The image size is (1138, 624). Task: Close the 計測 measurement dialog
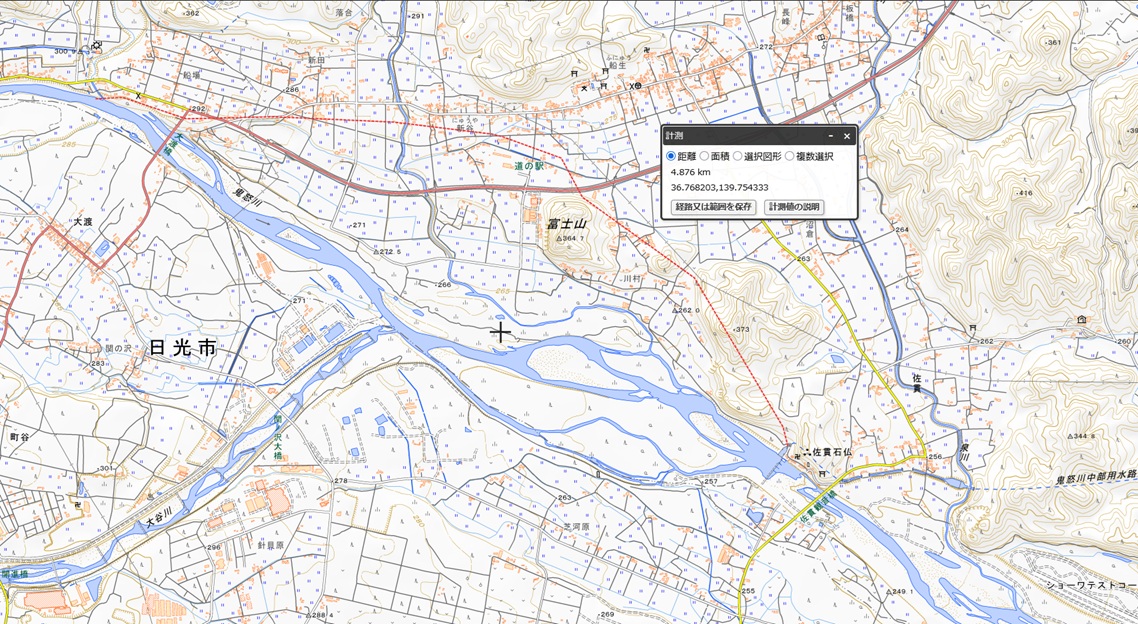pyautogui.click(x=847, y=136)
